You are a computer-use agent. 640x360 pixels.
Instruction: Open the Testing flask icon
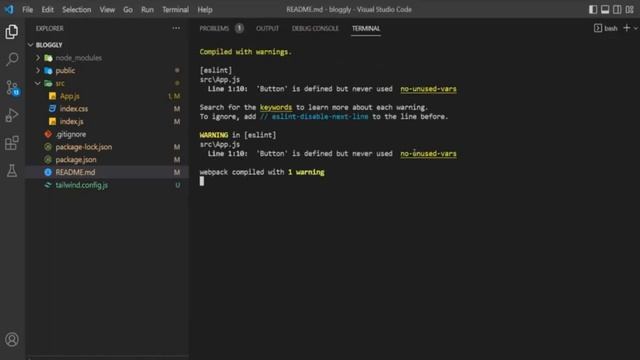(12, 171)
